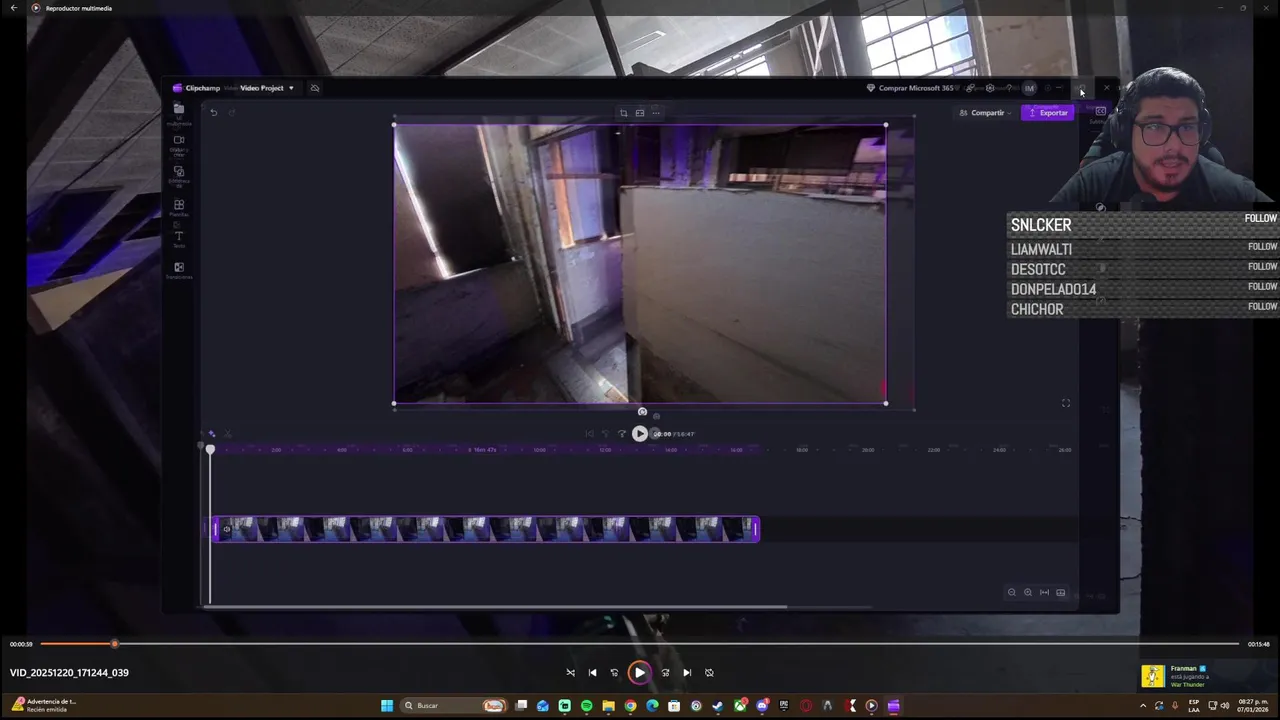Skip forward thirty seconds in media player
The height and width of the screenshot is (720, 1280).
(x=665, y=673)
